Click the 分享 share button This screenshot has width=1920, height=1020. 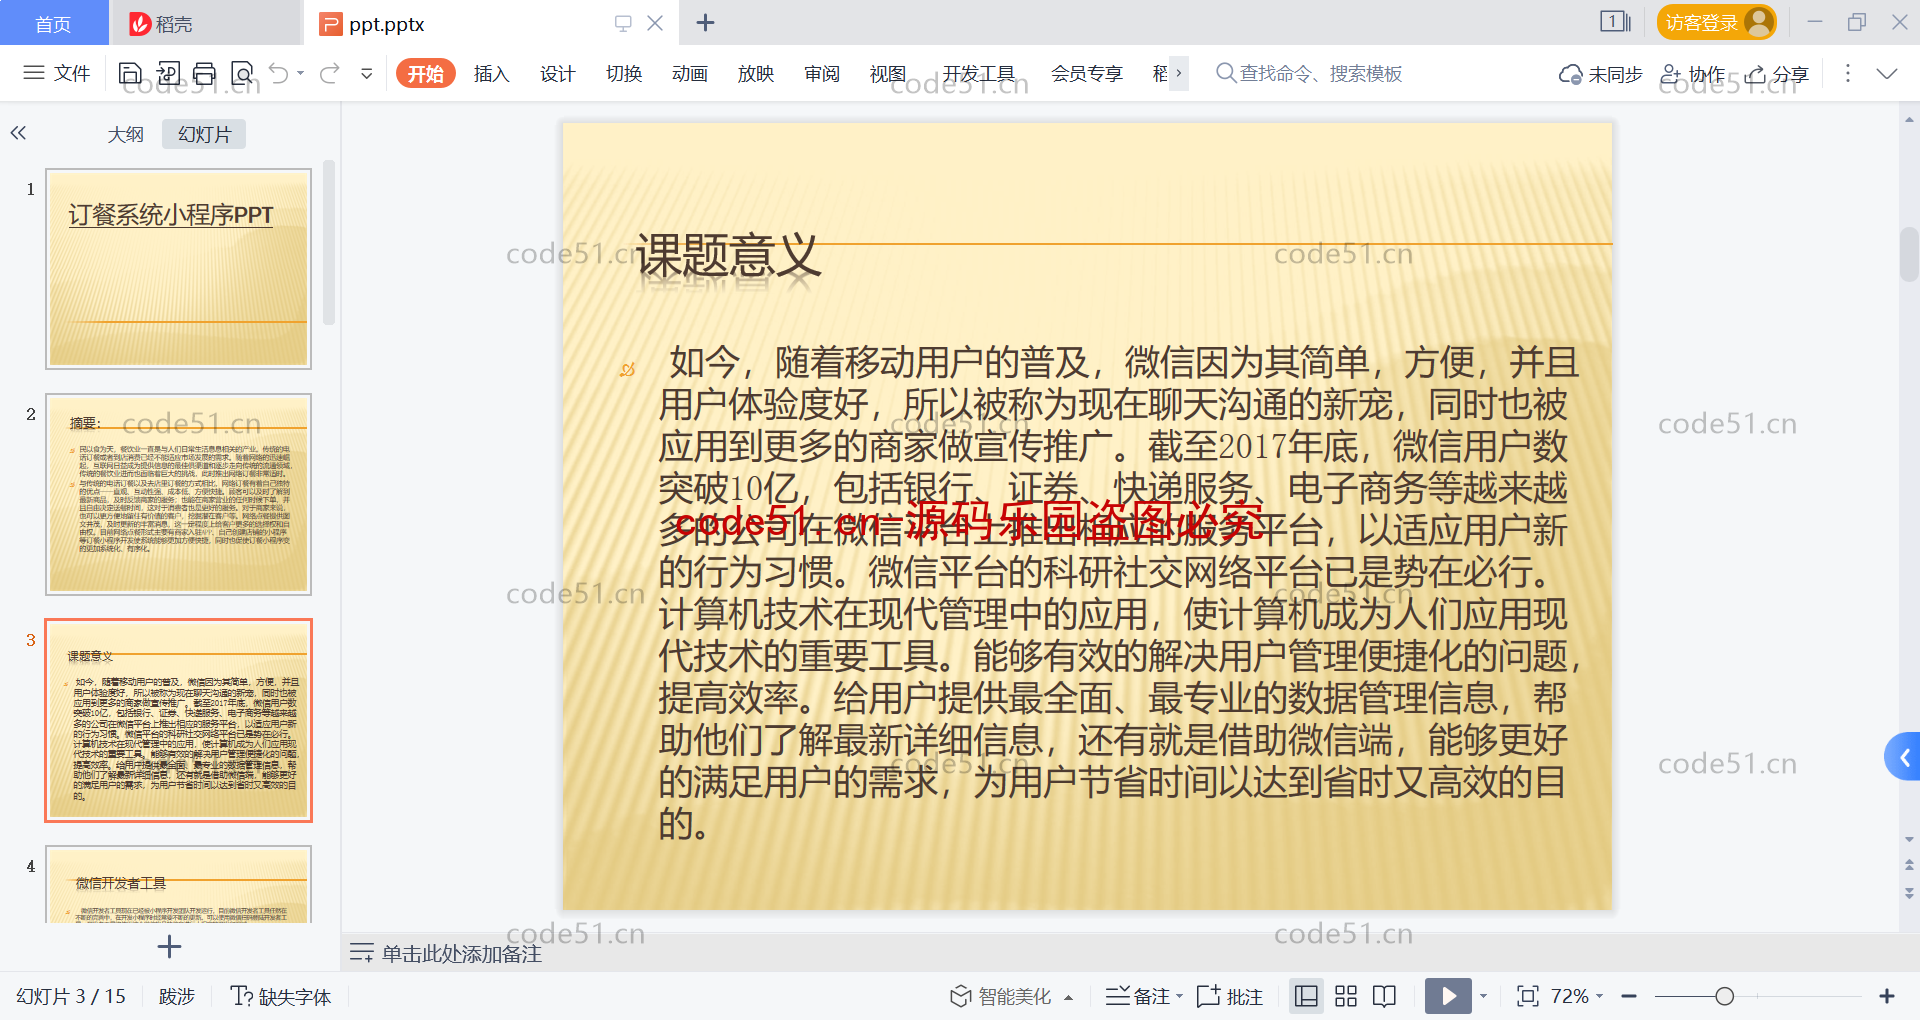click(1777, 74)
